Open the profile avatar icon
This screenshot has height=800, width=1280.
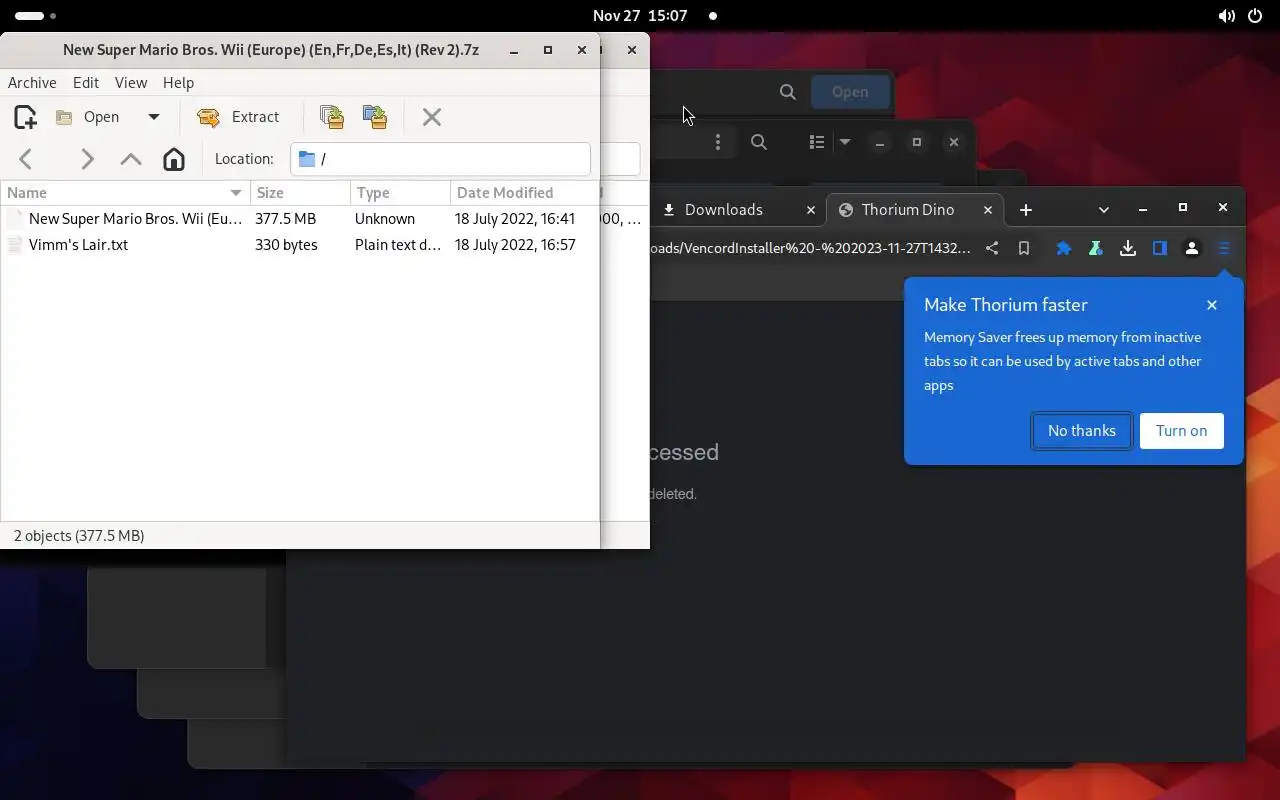1192,249
